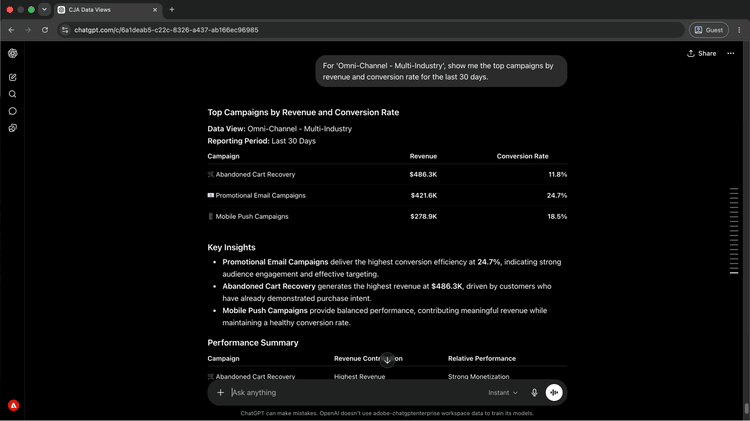
Task: Click the scroll-to-bottom arrow button
Action: (x=387, y=360)
